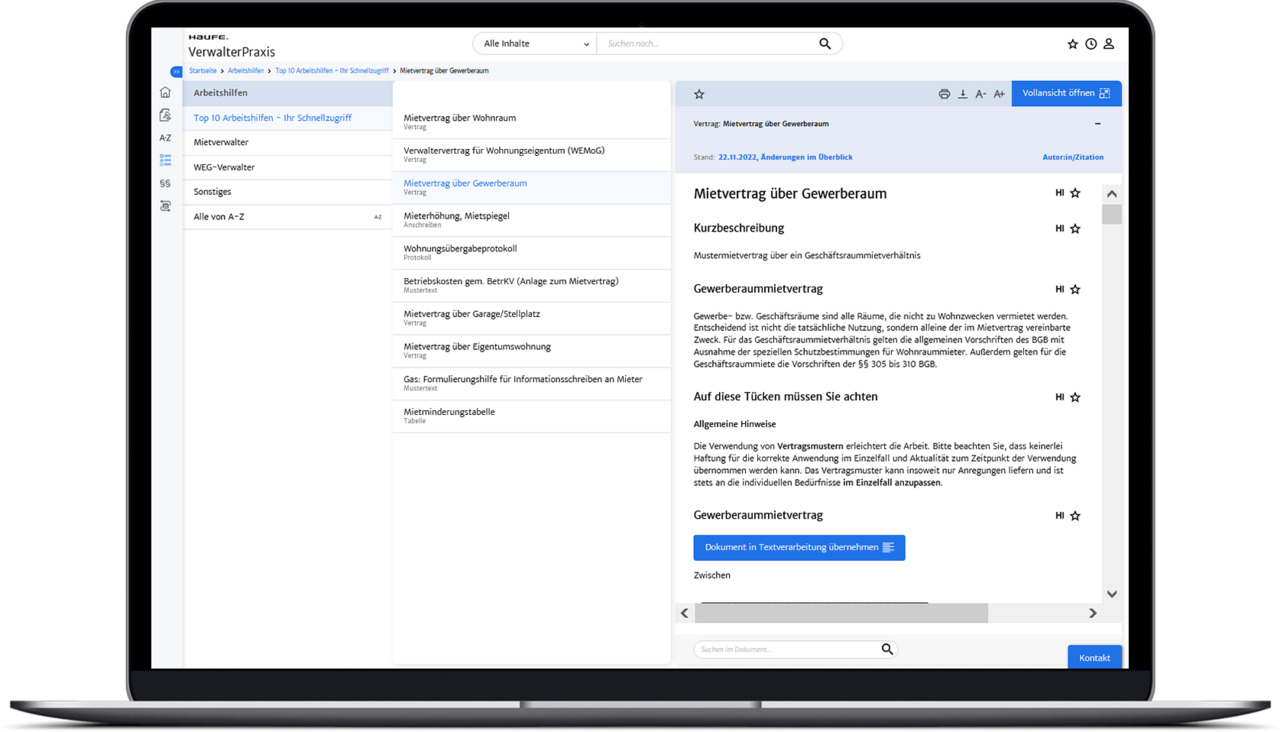
Task: Download the document with the download icon
Action: [963, 94]
